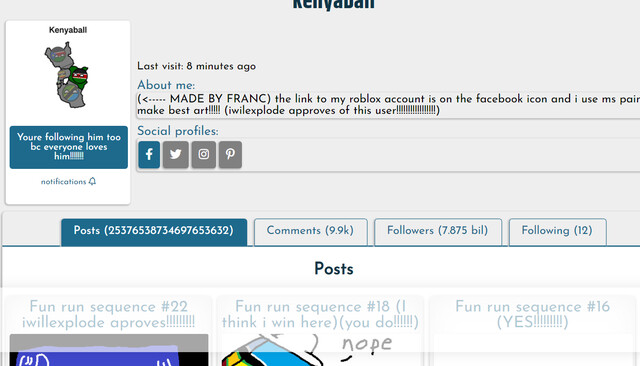Open the Twitter social profile icon
The height and width of the screenshot is (366, 640).
[176, 154]
